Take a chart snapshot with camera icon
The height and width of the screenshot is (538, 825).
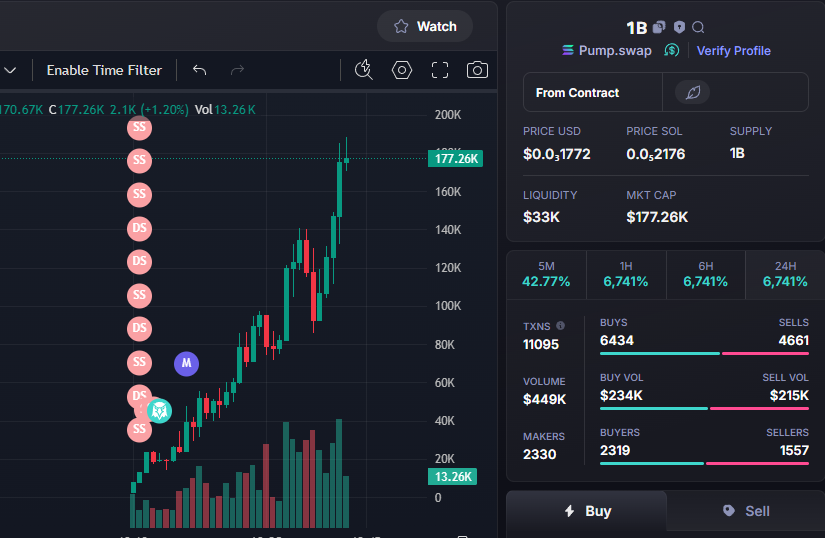[477, 70]
